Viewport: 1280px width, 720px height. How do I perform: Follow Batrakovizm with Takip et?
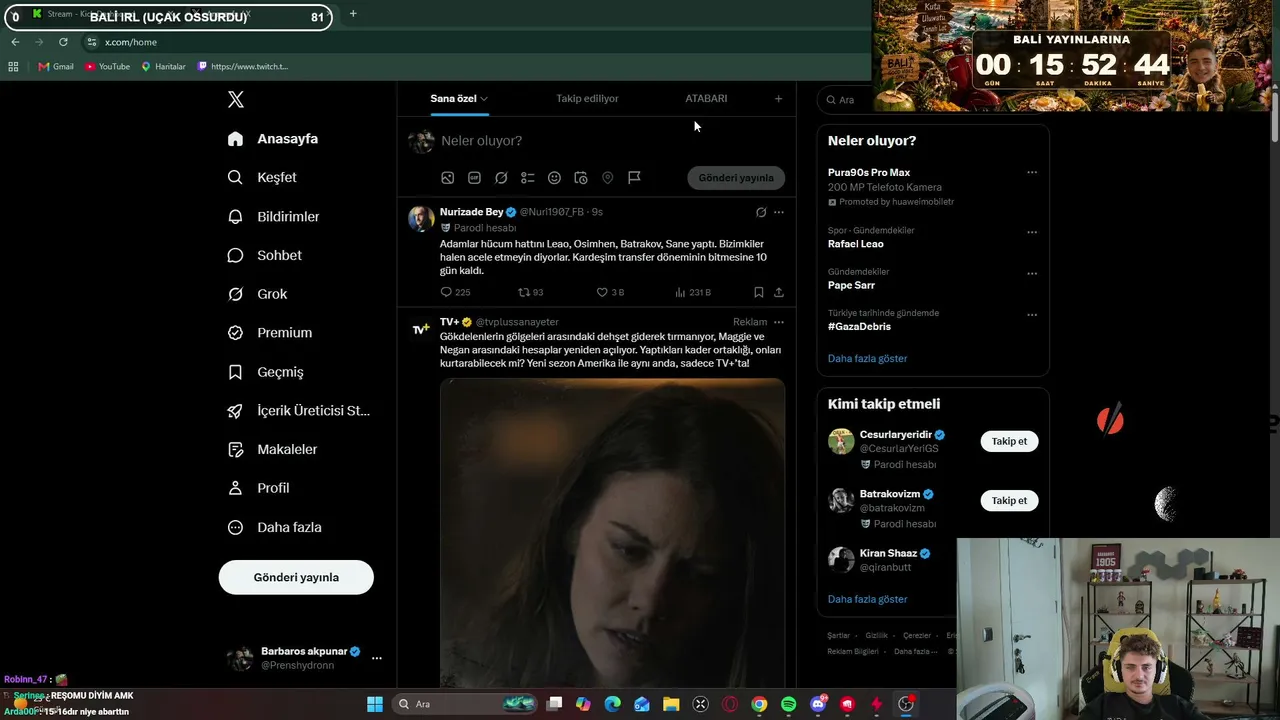pyautogui.click(x=1009, y=500)
